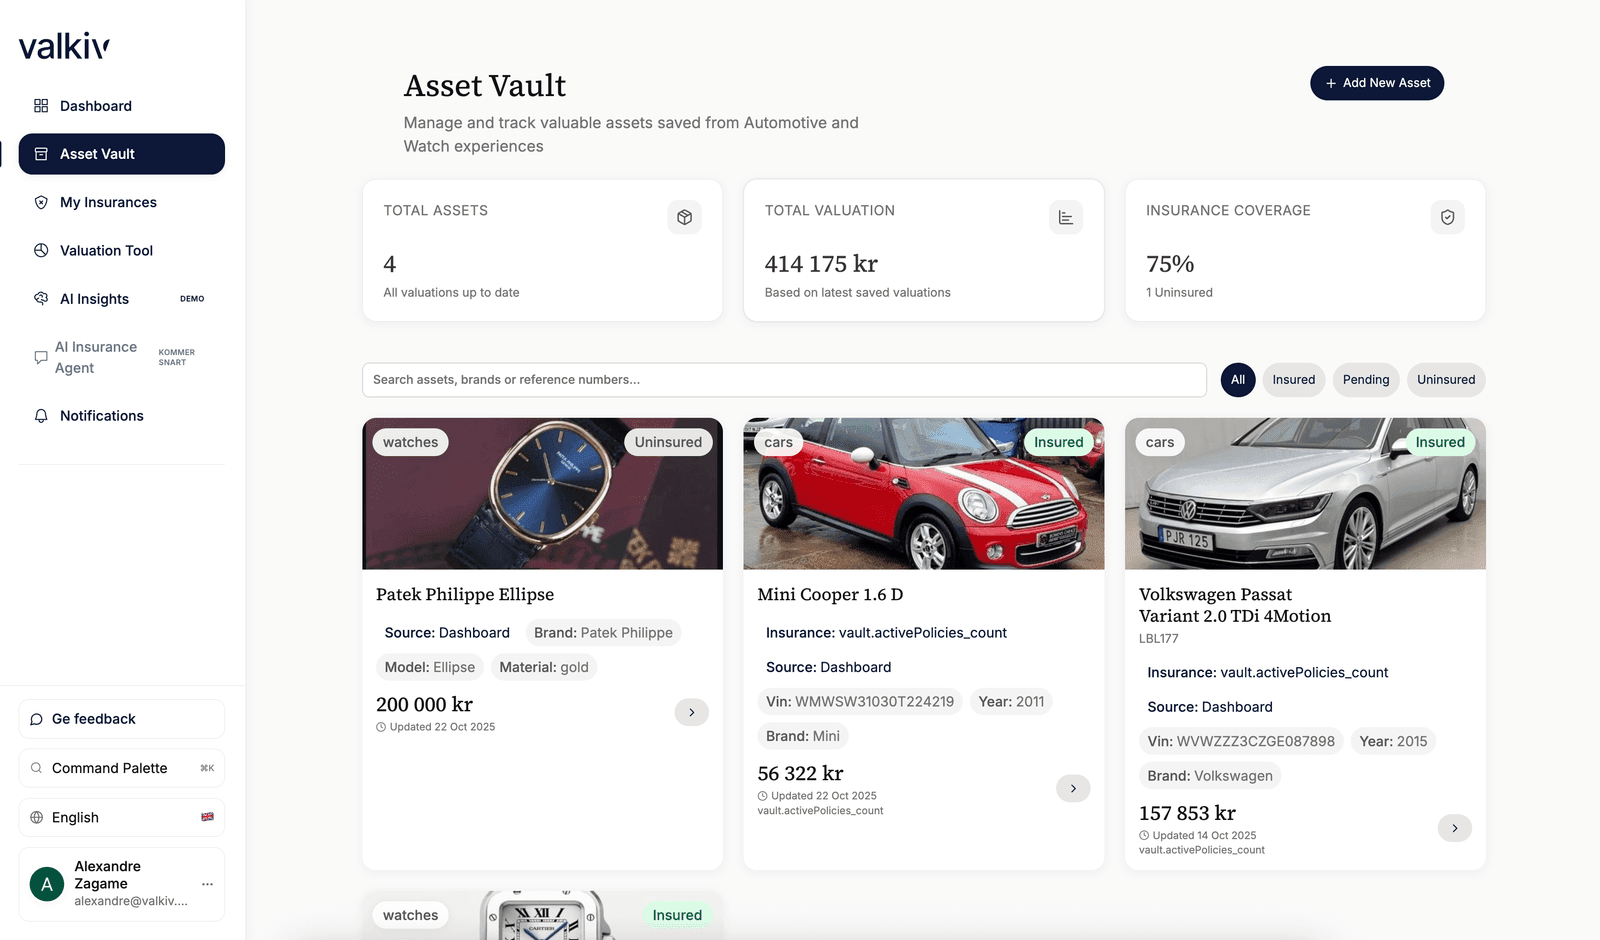
Task: Switch to the All filter tab
Action: pyautogui.click(x=1238, y=380)
